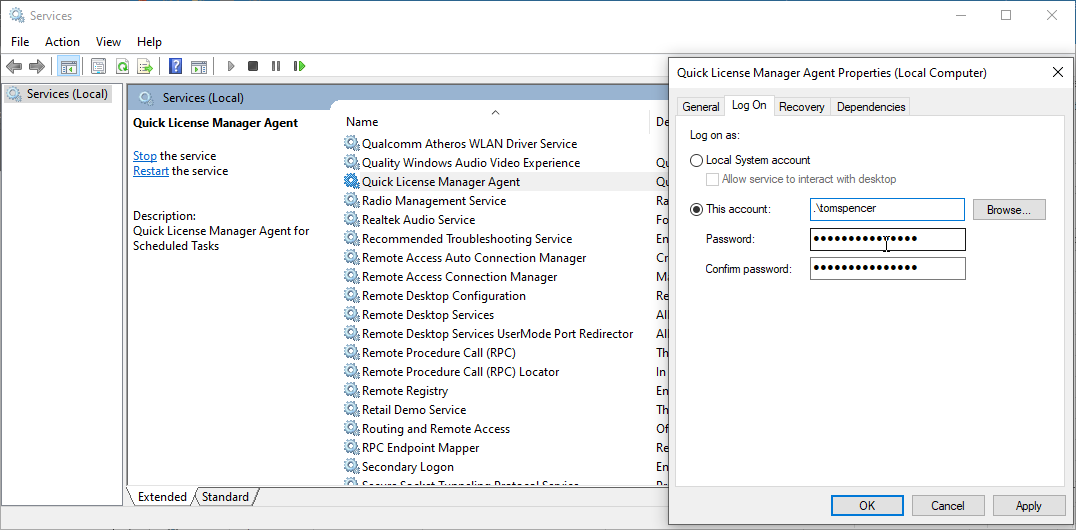The height and width of the screenshot is (530, 1076).
Task: Click gear icon of Quality Windows Audio Video Experience
Action: [x=351, y=163]
